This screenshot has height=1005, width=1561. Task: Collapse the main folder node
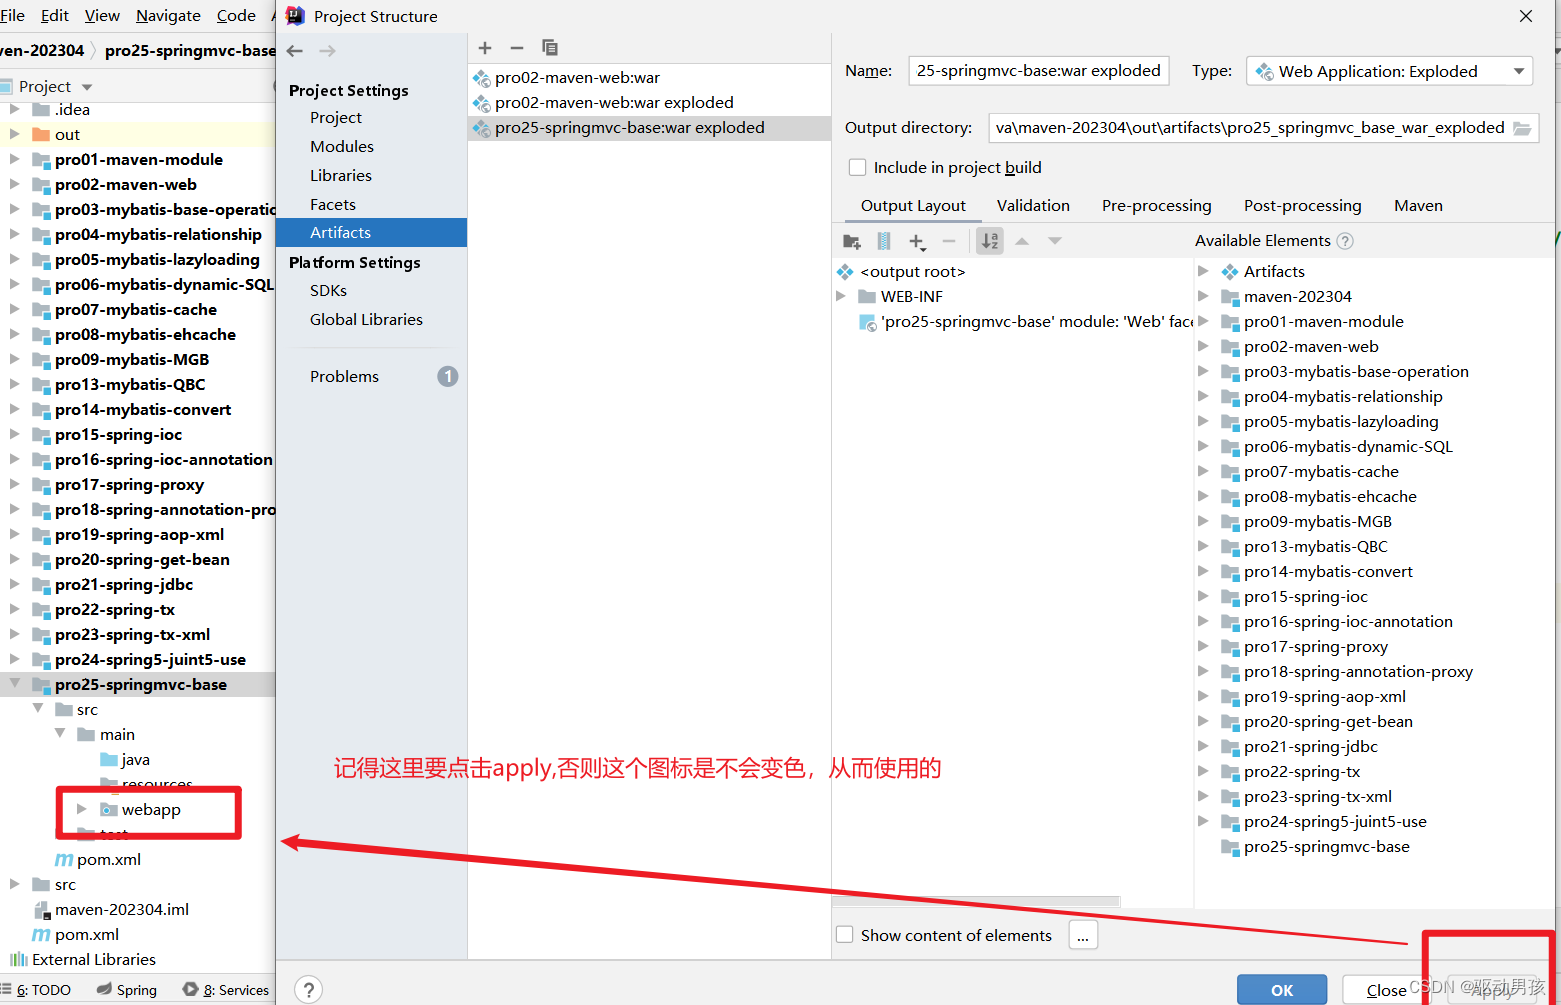point(60,734)
